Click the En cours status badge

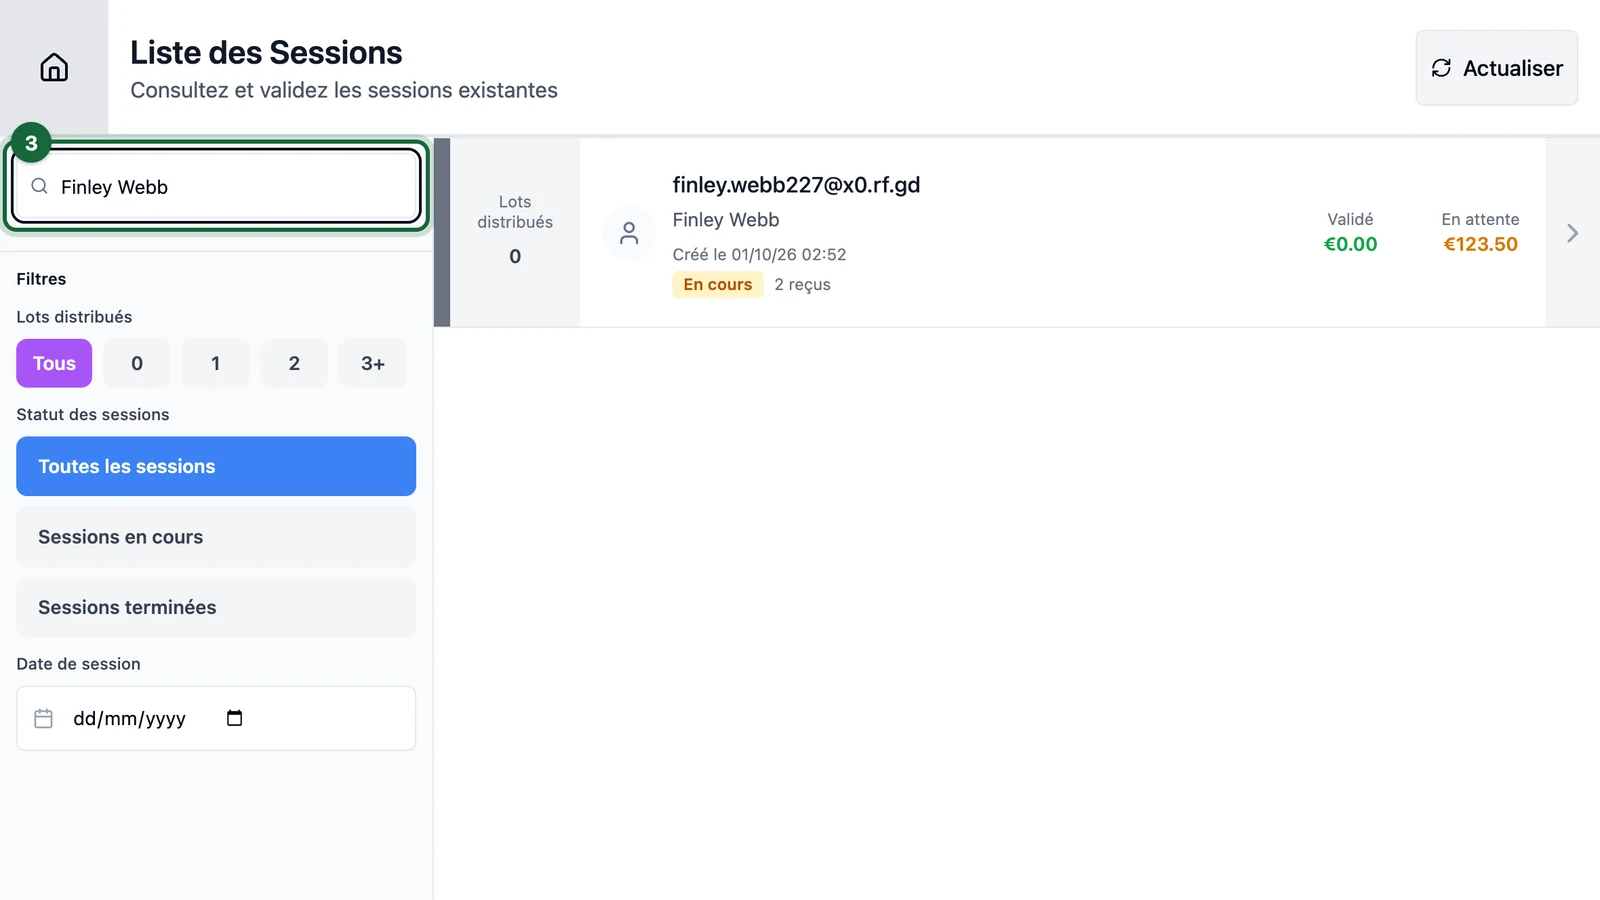717,284
